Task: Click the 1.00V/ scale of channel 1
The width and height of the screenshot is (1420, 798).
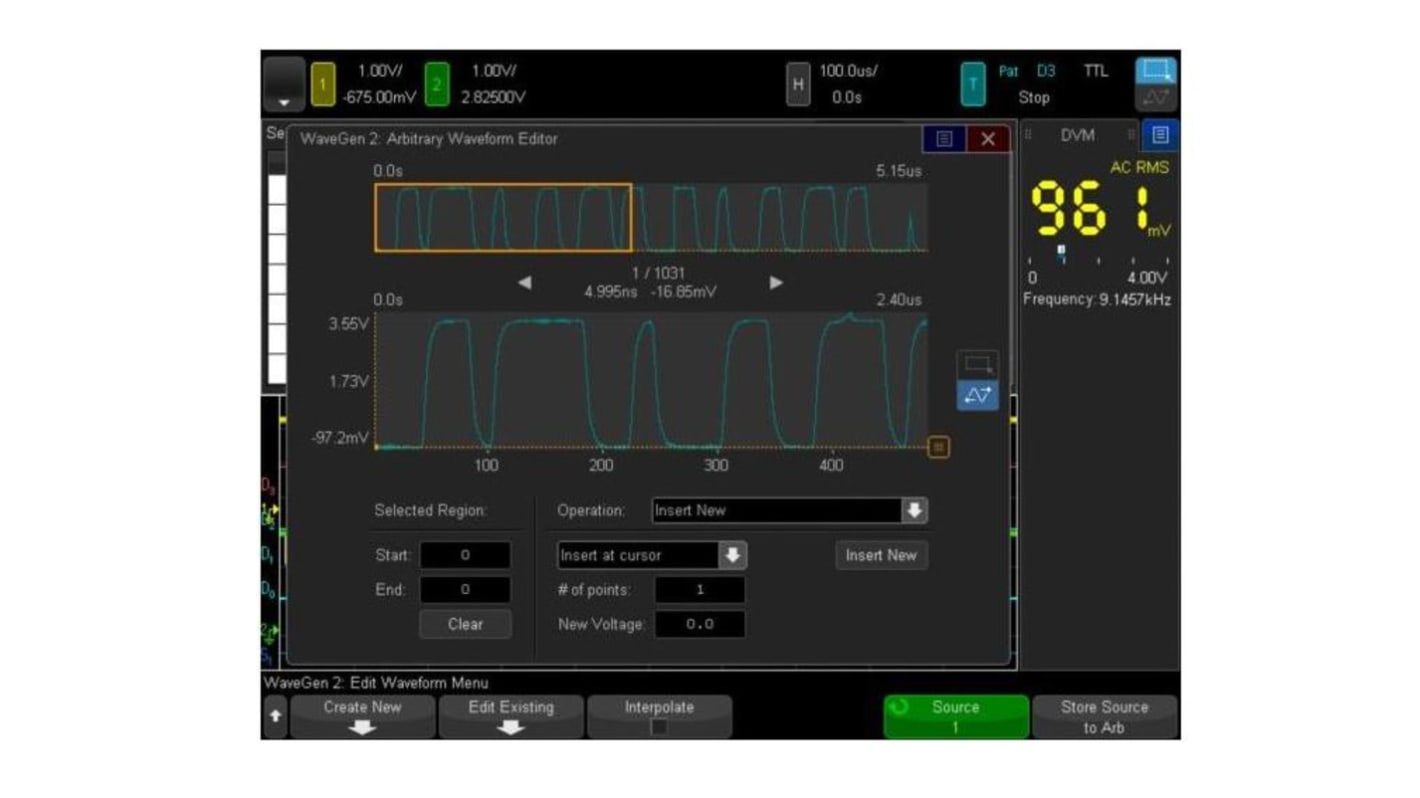Action: pos(380,71)
